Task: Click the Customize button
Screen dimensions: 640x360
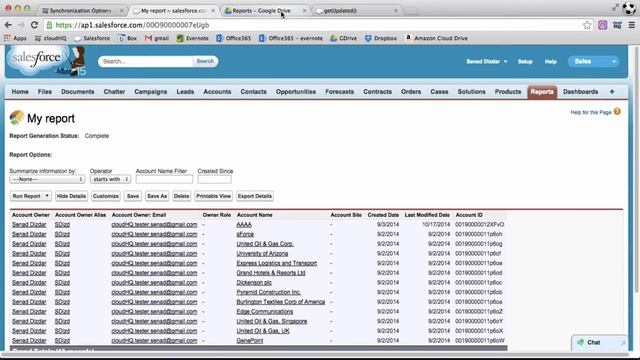Action: click(106, 196)
